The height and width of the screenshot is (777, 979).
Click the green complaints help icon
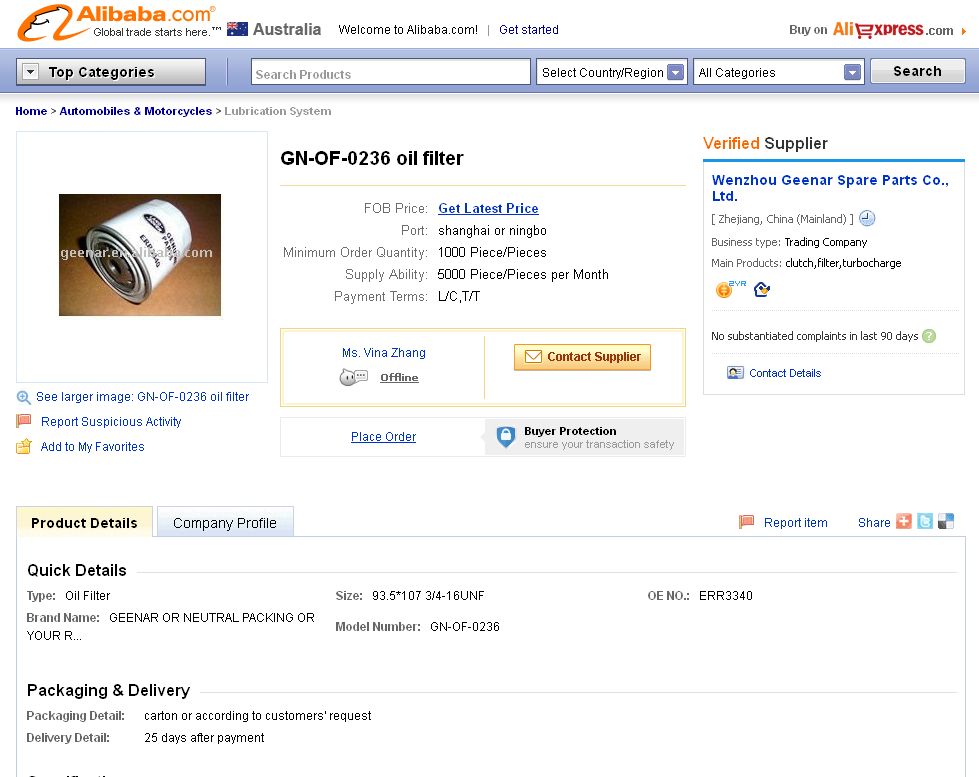[929, 336]
